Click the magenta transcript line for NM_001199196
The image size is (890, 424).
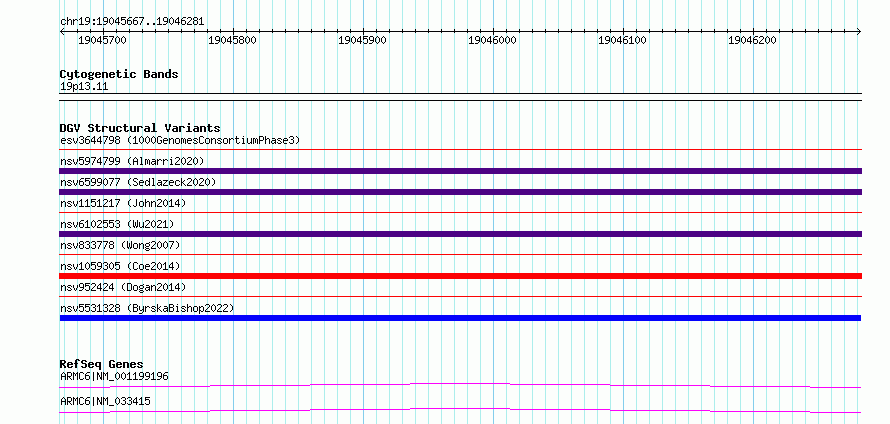tap(460, 385)
